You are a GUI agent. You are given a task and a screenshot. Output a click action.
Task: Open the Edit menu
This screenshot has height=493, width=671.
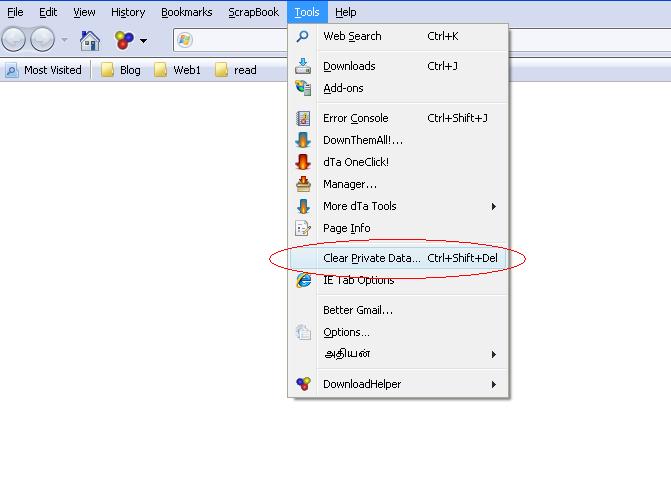pyautogui.click(x=48, y=12)
